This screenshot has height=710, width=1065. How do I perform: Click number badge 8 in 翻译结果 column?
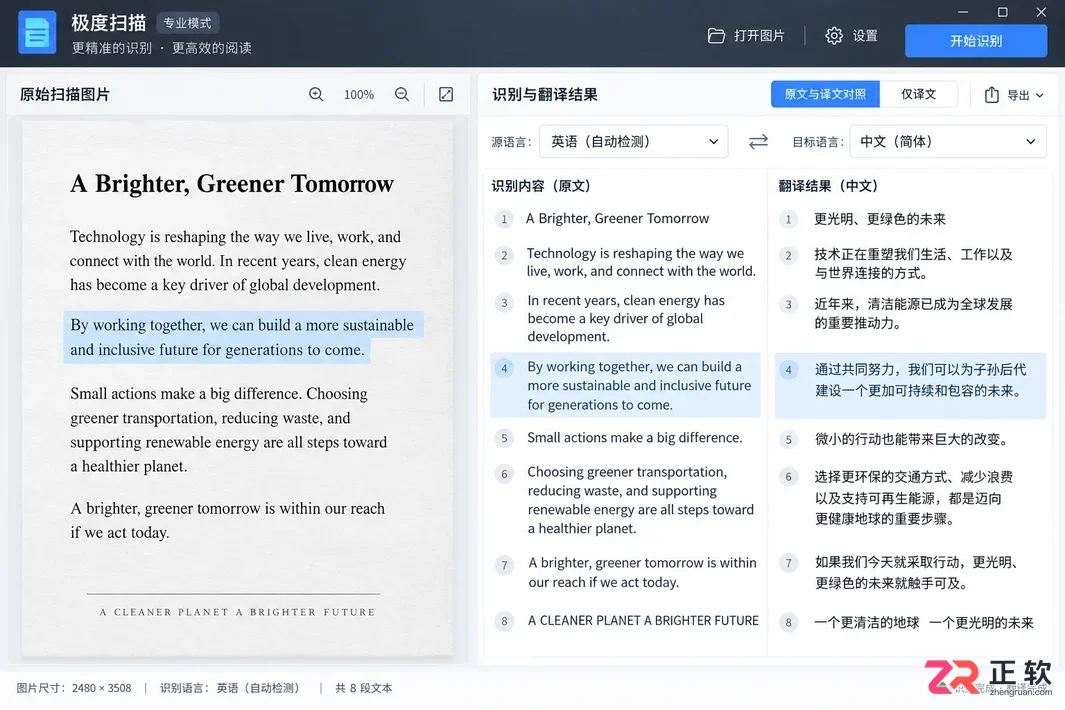pyautogui.click(x=788, y=622)
